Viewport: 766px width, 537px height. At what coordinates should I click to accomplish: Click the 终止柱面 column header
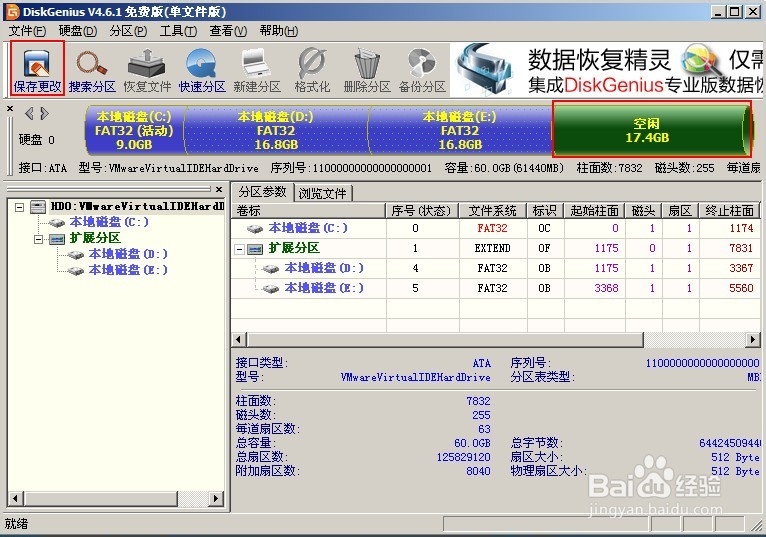(x=730, y=211)
